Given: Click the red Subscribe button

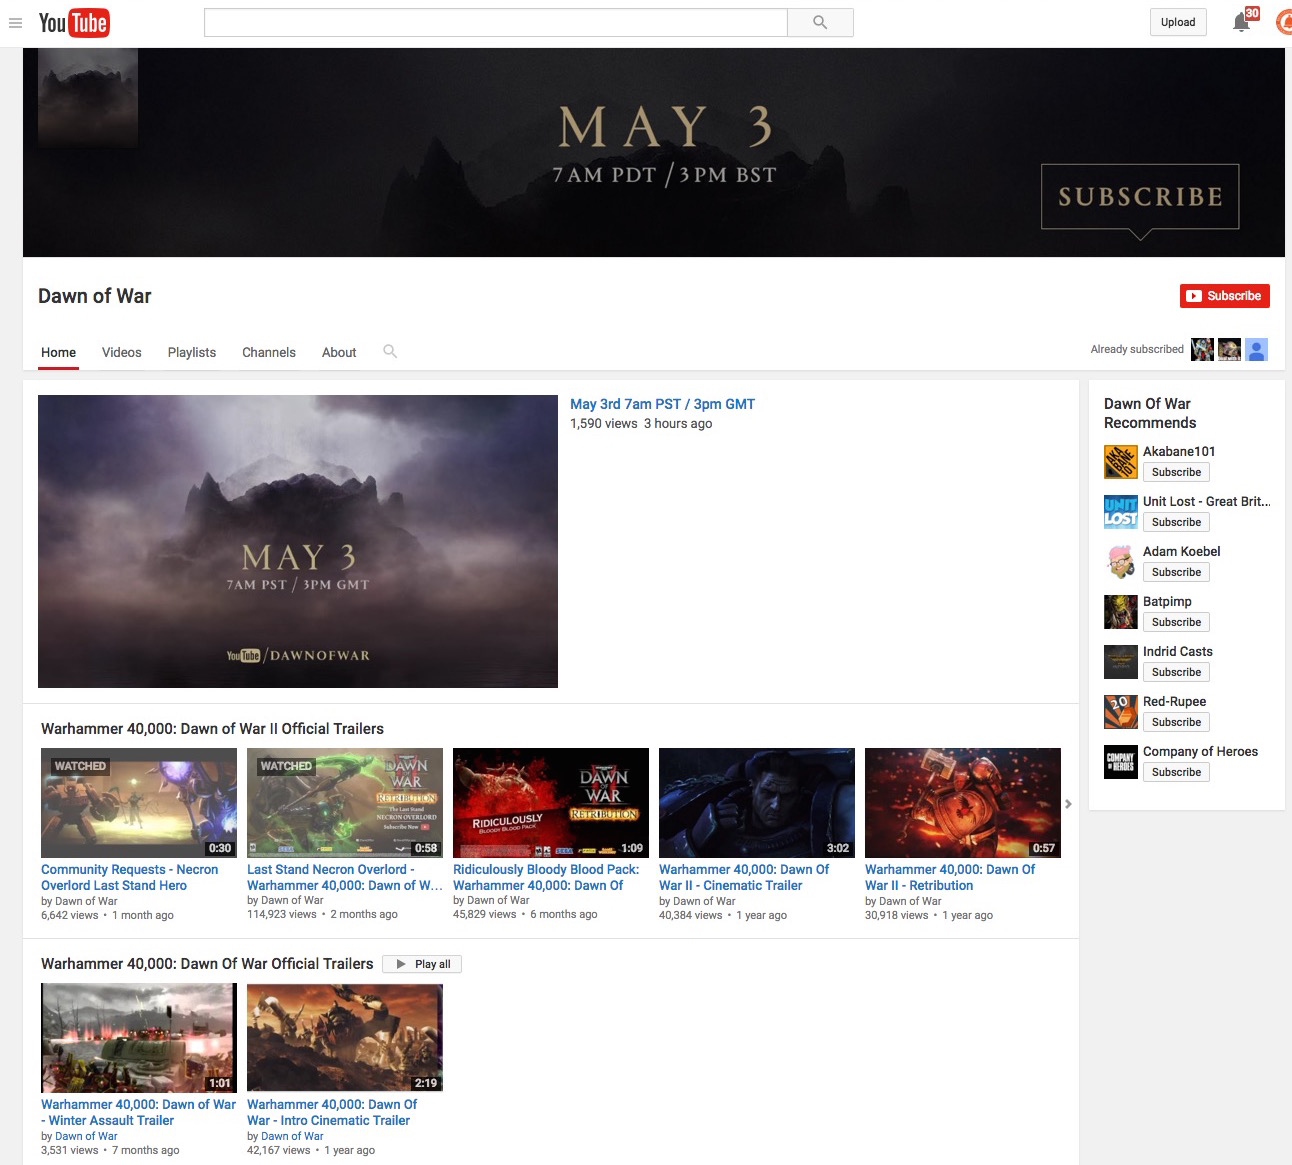Looking at the screenshot, I should [1225, 296].
